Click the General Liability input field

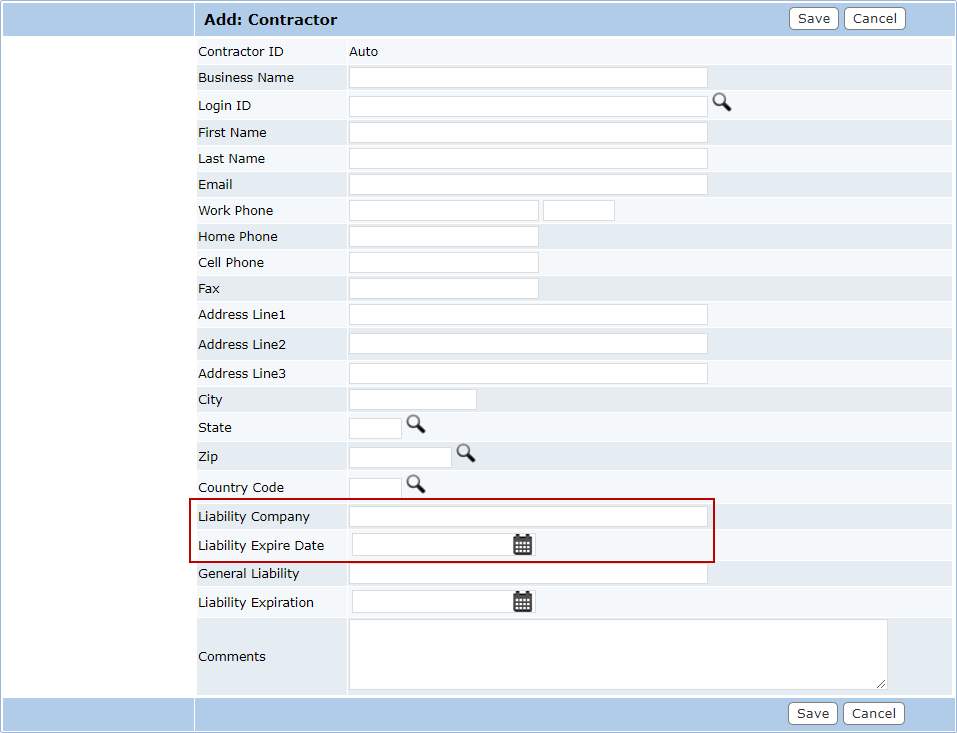(x=527, y=575)
